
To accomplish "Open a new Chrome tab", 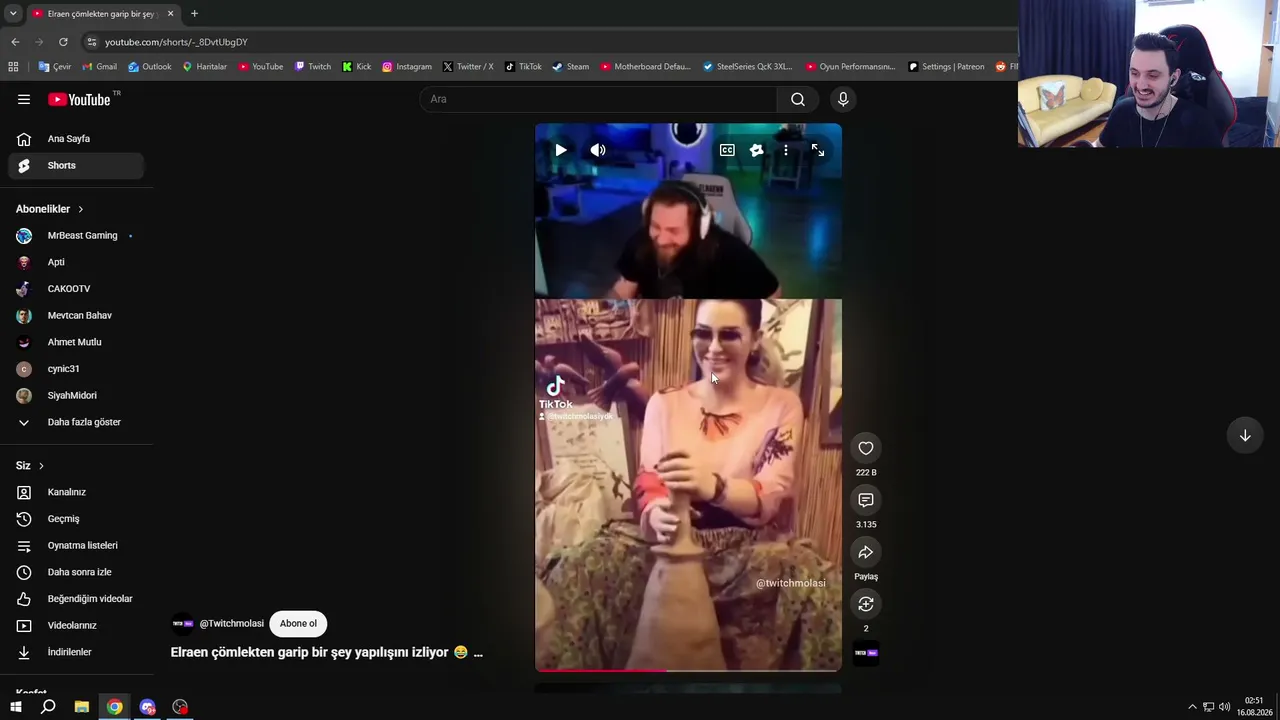I will [194, 14].
